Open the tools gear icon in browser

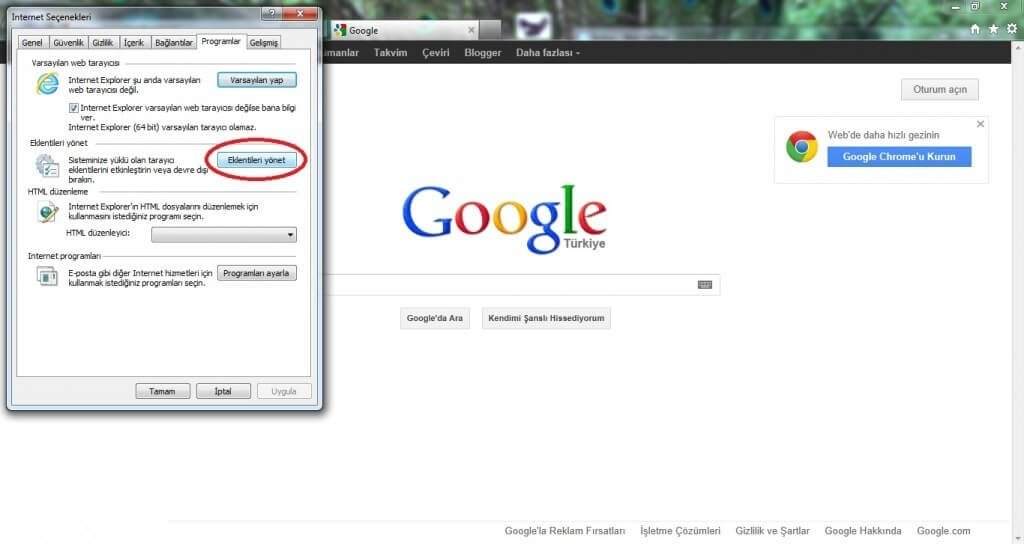click(1012, 29)
